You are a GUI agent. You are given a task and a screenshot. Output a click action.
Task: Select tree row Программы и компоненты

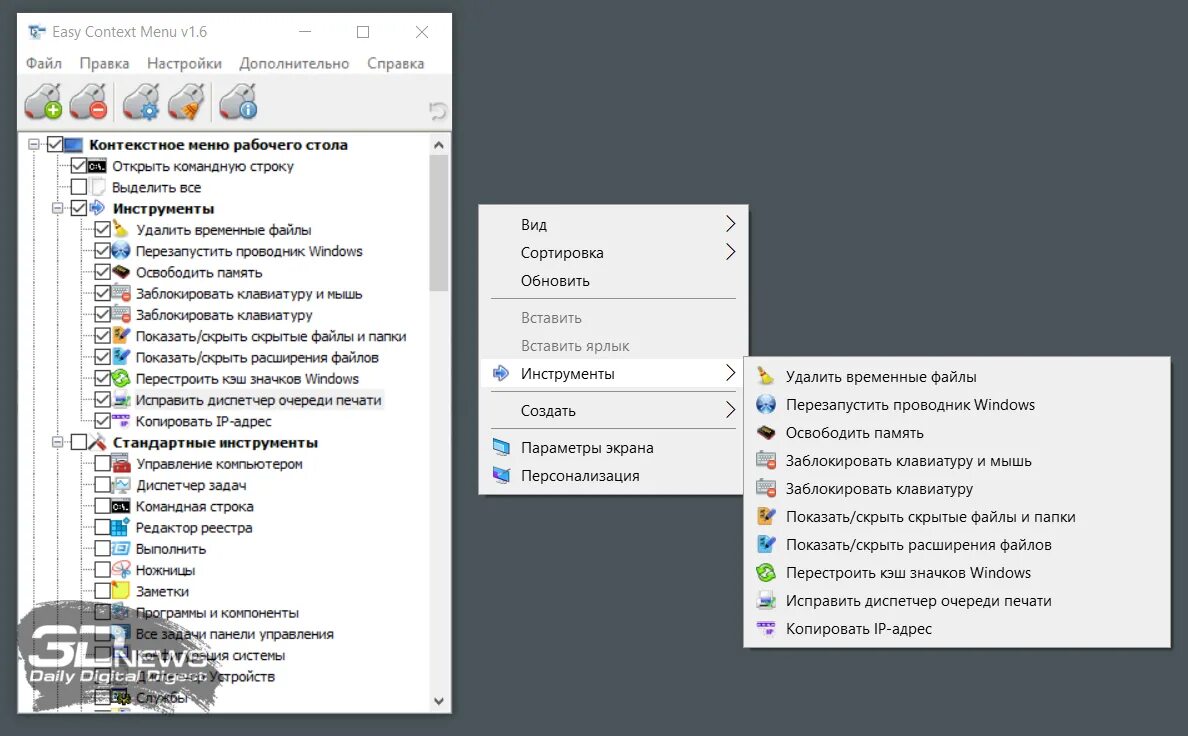[217, 612]
